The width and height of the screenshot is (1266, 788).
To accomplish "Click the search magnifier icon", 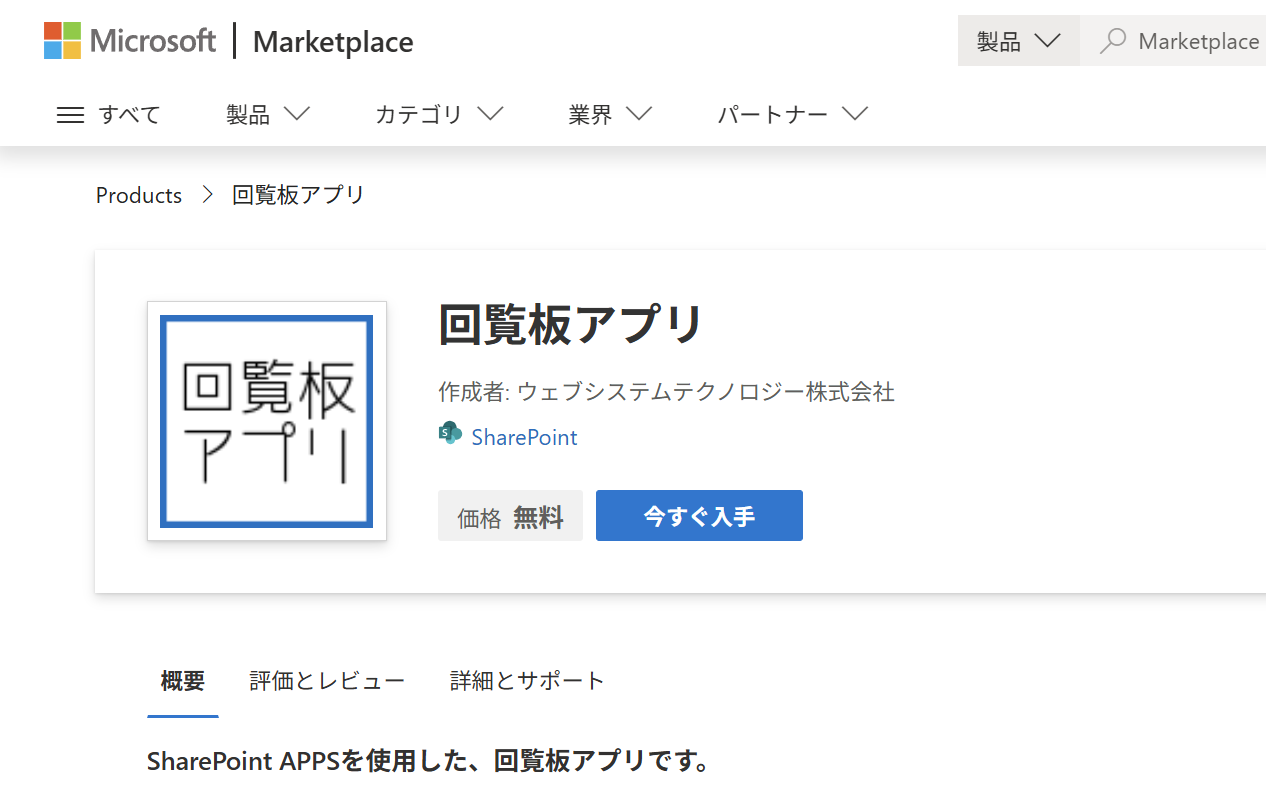I will pyautogui.click(x=1112, y=41).
